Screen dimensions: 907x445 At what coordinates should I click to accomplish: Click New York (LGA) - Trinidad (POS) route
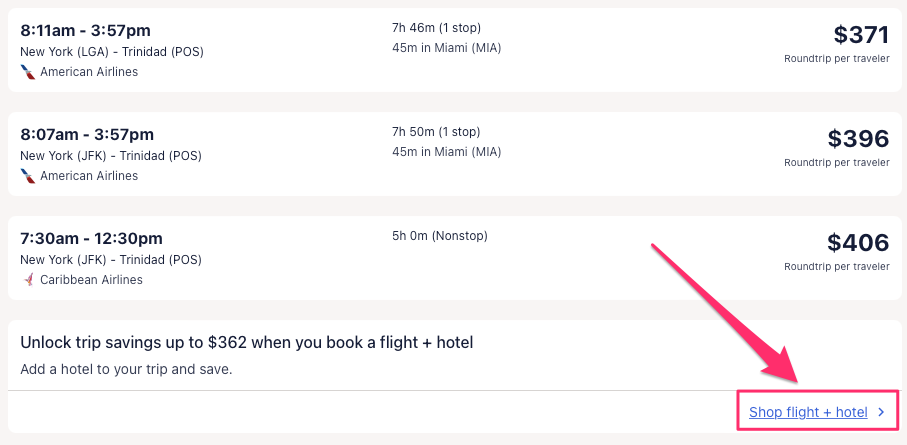pyautogui.click(x=111, y=52)
